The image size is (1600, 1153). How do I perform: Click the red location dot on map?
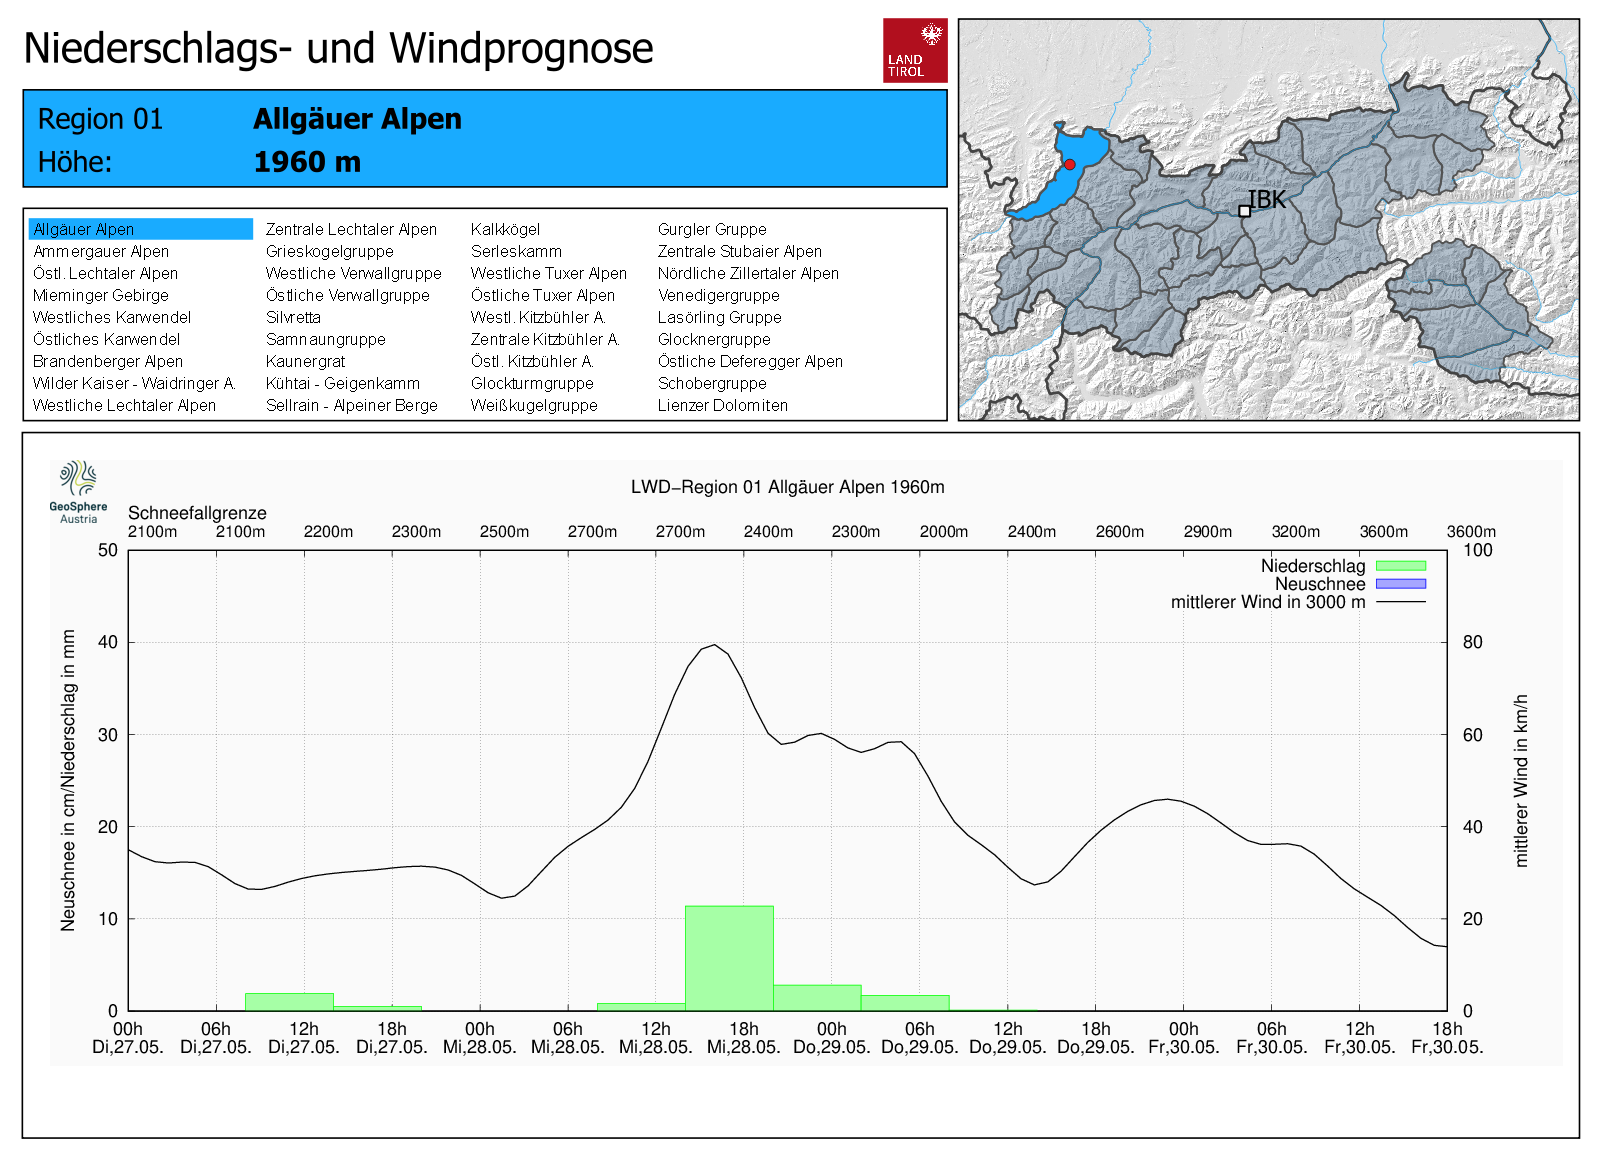pyautogui.click(x=1070, y=164)
